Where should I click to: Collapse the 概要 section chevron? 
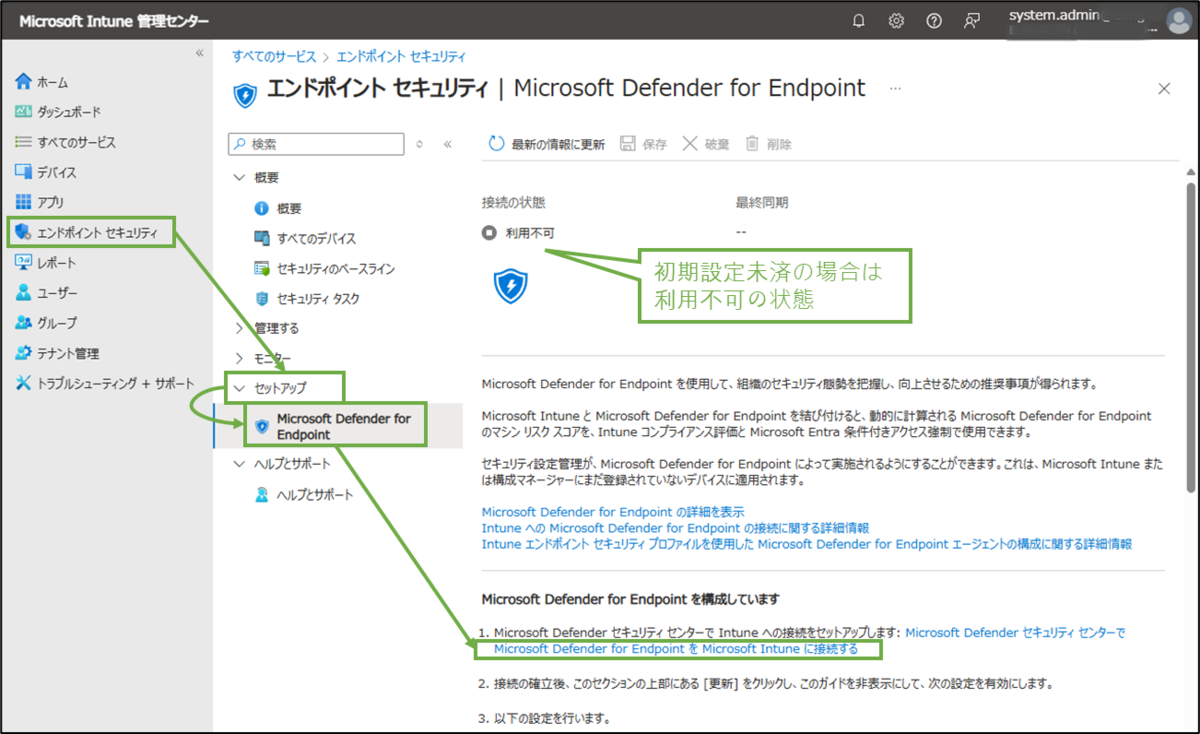point(238,177)
